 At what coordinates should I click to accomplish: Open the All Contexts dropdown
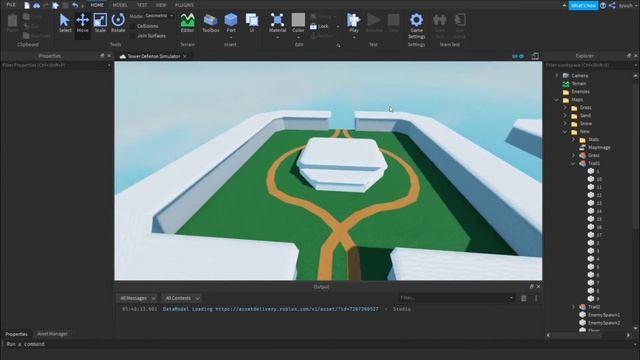[x=182, y=298]
